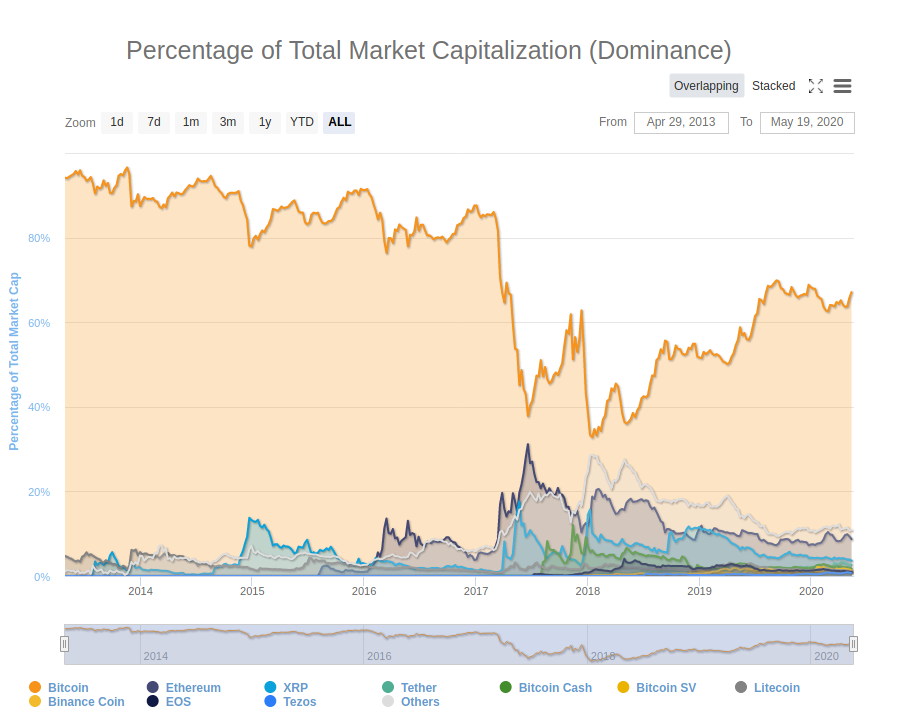Select the Bitcoin Cash legend icon
The height and width of the screenshot is (710, 898).
point(507,688)
